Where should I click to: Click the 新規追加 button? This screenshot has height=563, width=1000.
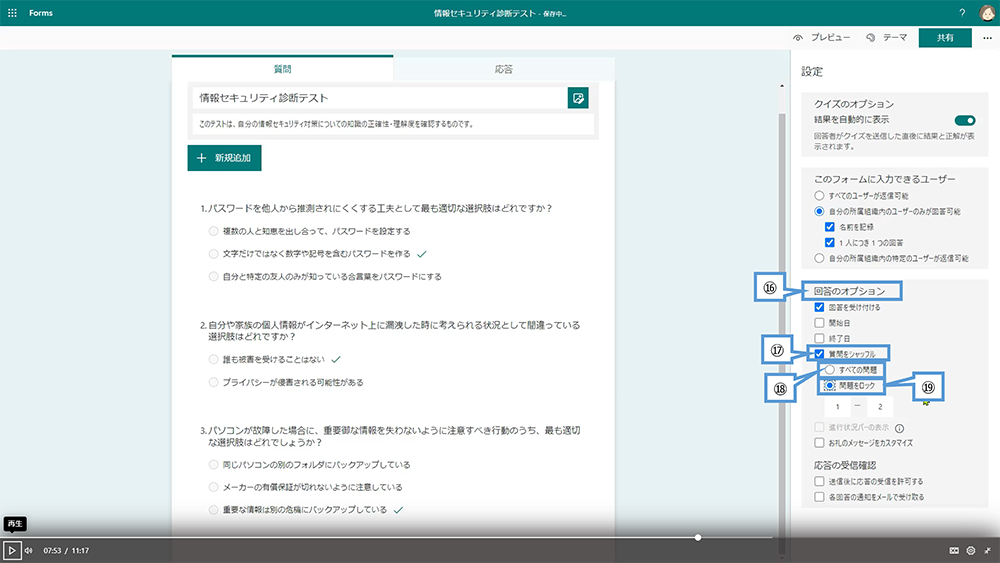[x=224, y=158]
